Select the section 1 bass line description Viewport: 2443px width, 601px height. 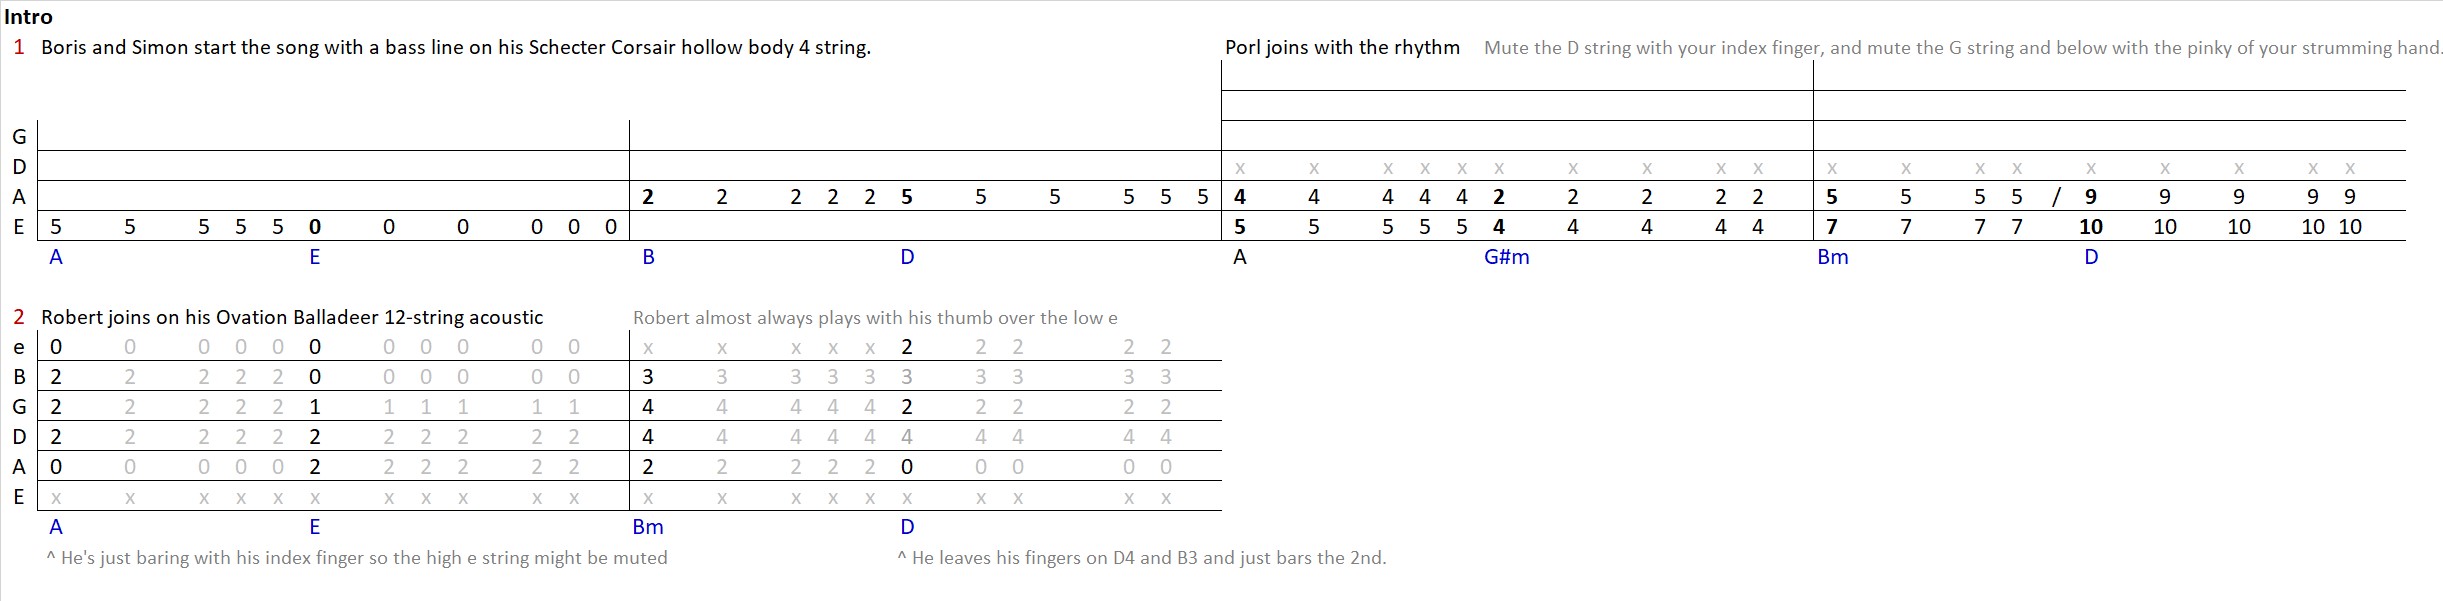456,47
